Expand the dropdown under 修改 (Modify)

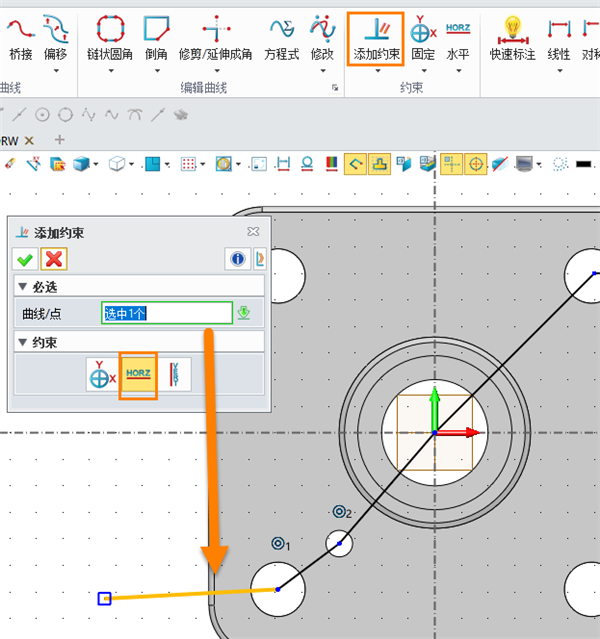click(321, 71)
